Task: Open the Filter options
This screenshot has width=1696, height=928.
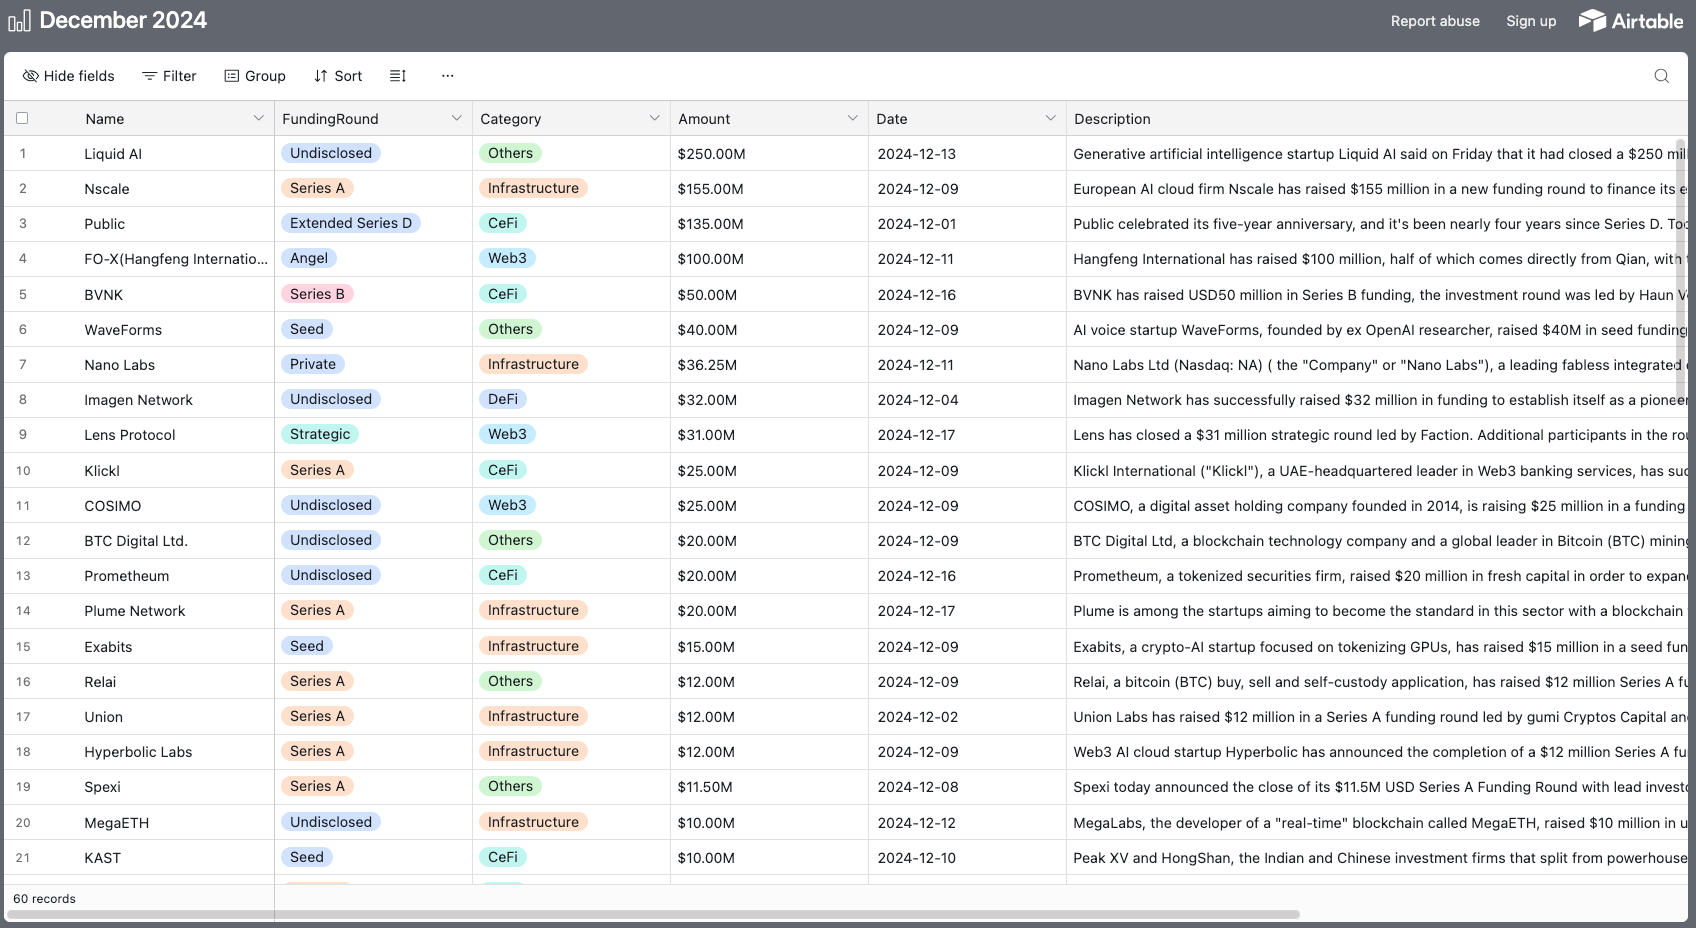Action: (x=169, y=76)
